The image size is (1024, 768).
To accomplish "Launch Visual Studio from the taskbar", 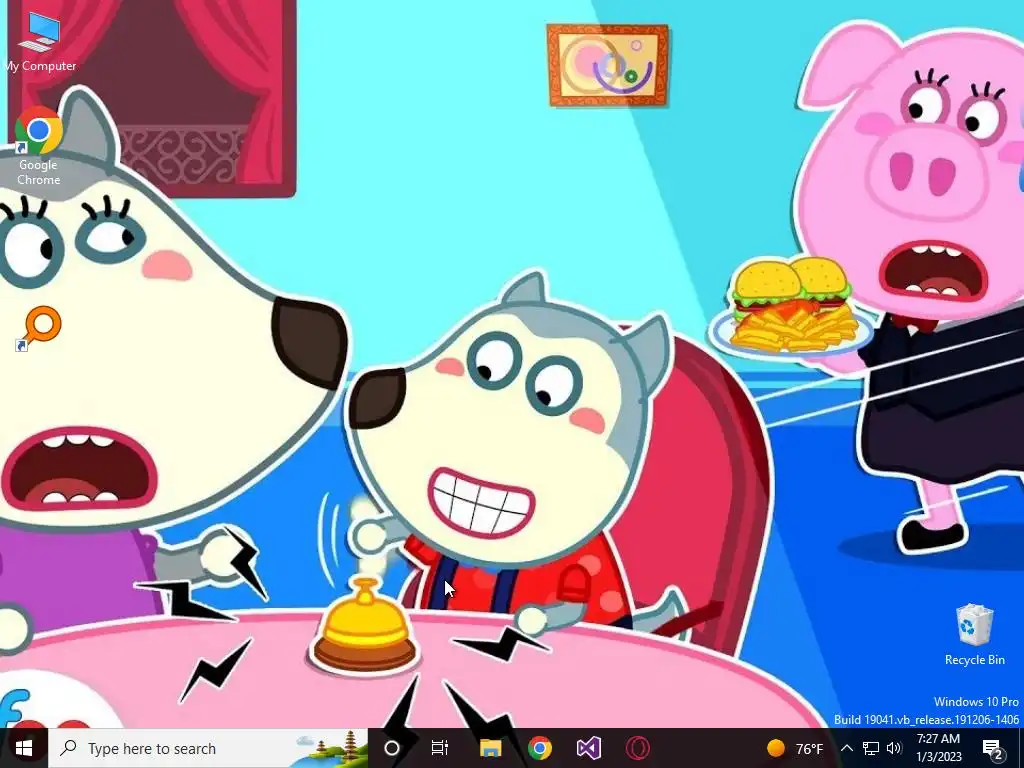I will click(x=588, y=748).
